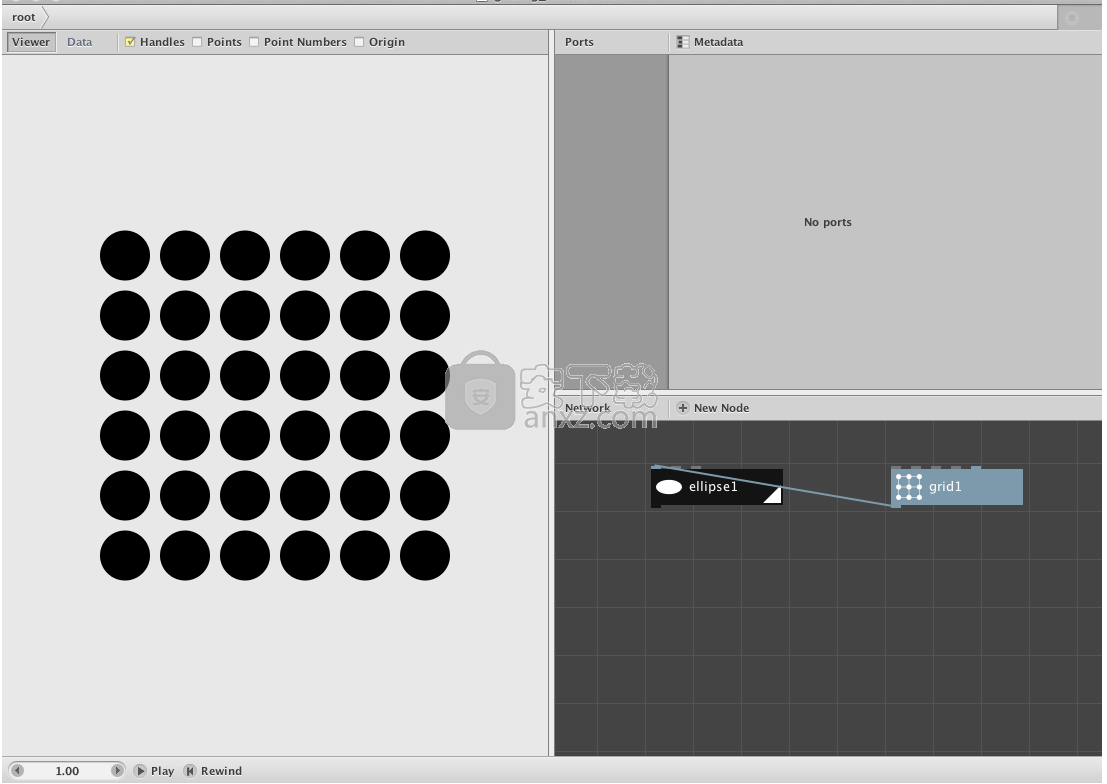1107x784 pixels.
Task: Enable the Origin checkbox
Action: click(x=359, y=42)
